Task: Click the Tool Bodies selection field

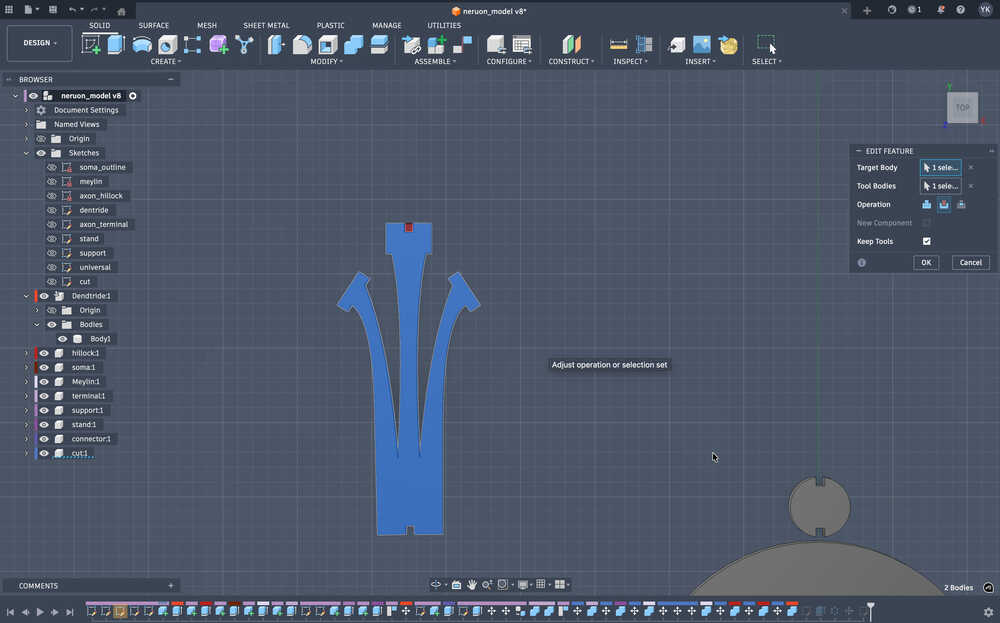Action: pos(941,186)
